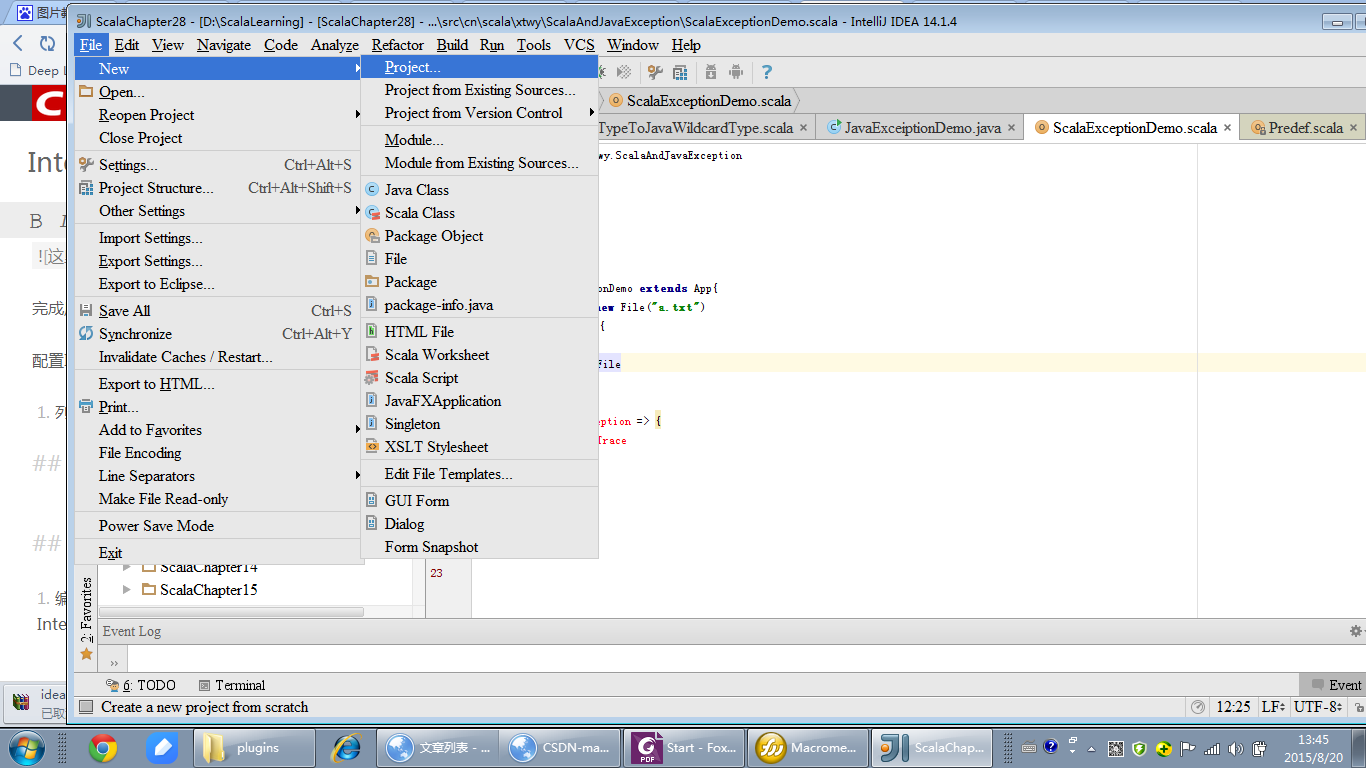1366x768 pixels.
Task: Choose Project from Existing Sources...
Action: 479,90
